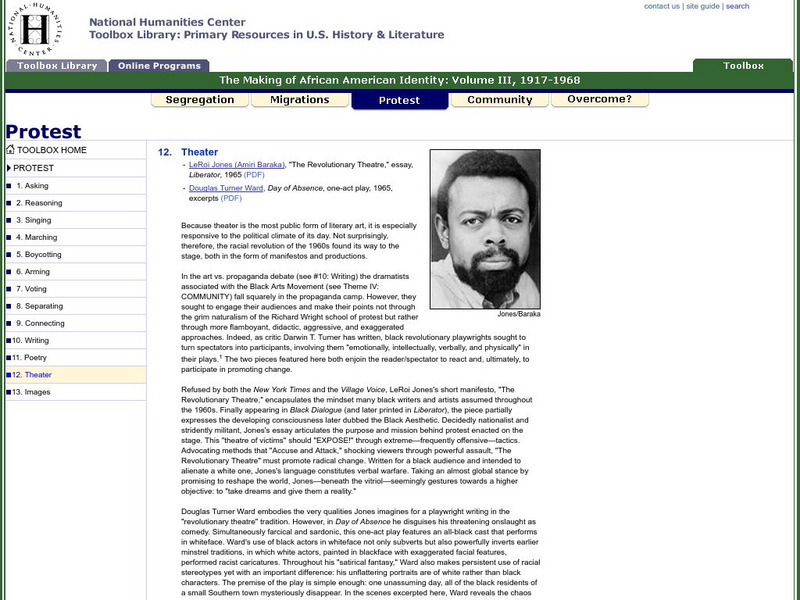Switch to the Community theme tab
Viewport: 800px width, 600px height.
(x=499, y=99)
